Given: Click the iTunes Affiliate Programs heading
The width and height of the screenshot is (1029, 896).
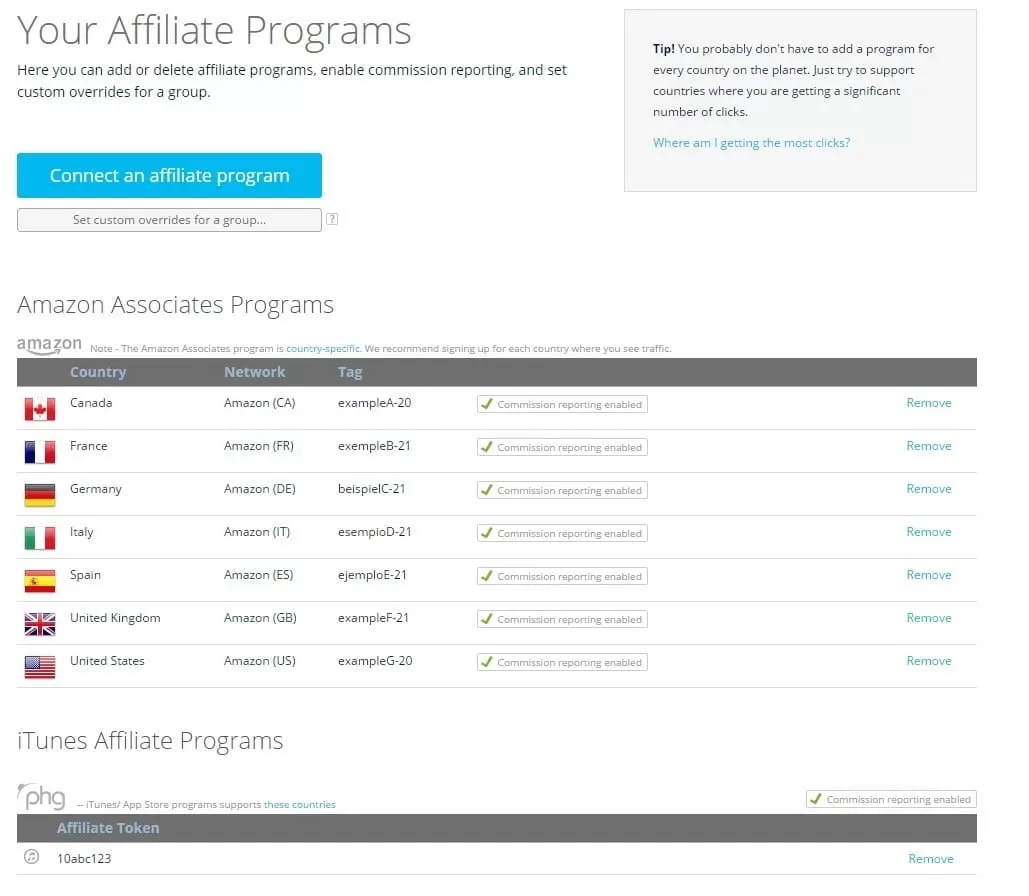Looking at the screenshot, I should click(x=150, y=741).
